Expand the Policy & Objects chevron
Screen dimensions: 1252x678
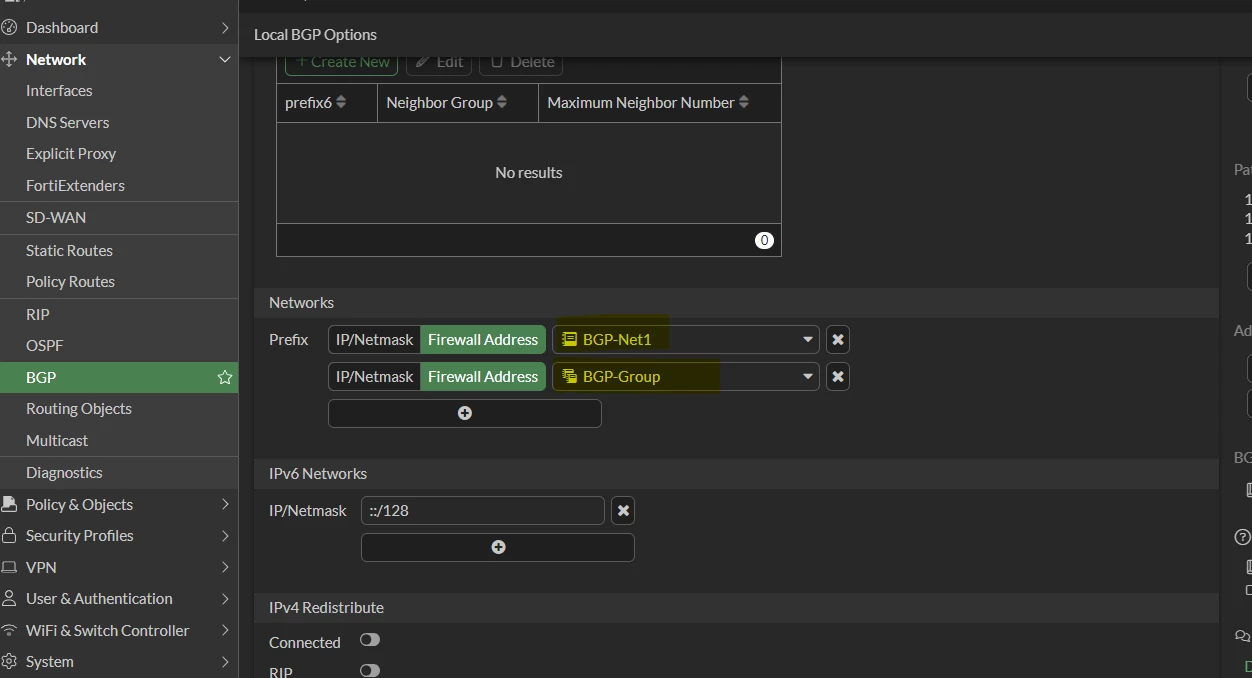(225, 504)
